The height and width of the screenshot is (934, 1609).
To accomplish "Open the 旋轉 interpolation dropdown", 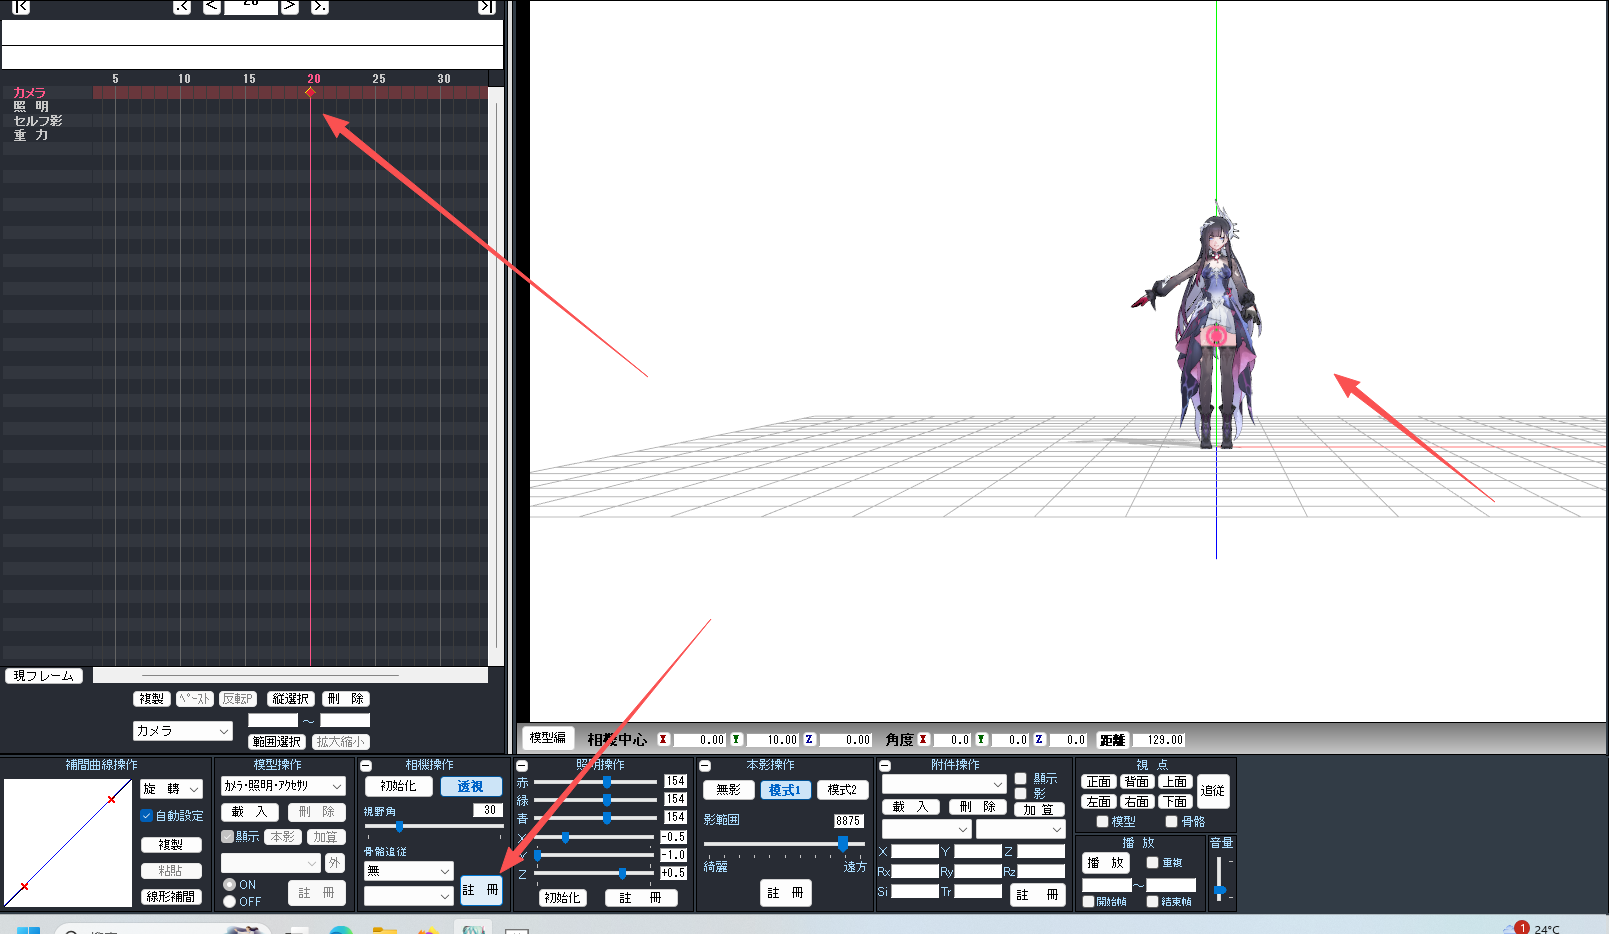I will 171,789.
